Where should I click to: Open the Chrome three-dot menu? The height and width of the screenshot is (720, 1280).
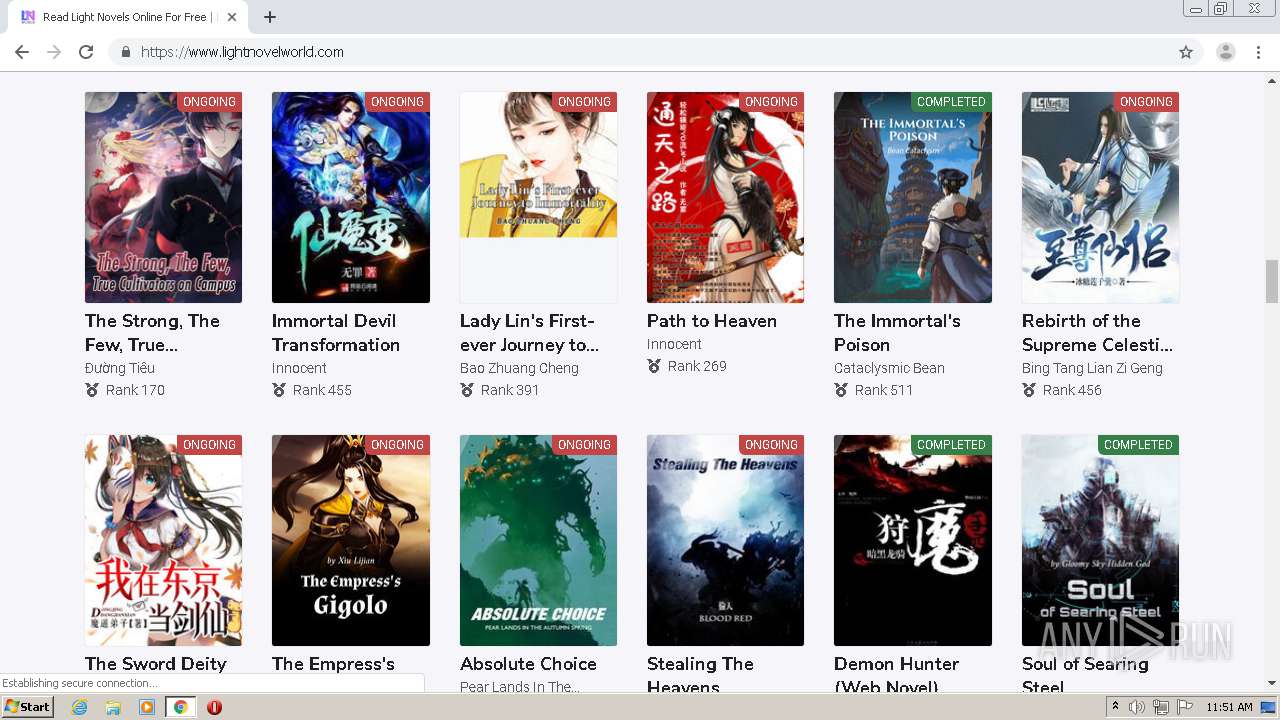click(x=1258, y=52)
